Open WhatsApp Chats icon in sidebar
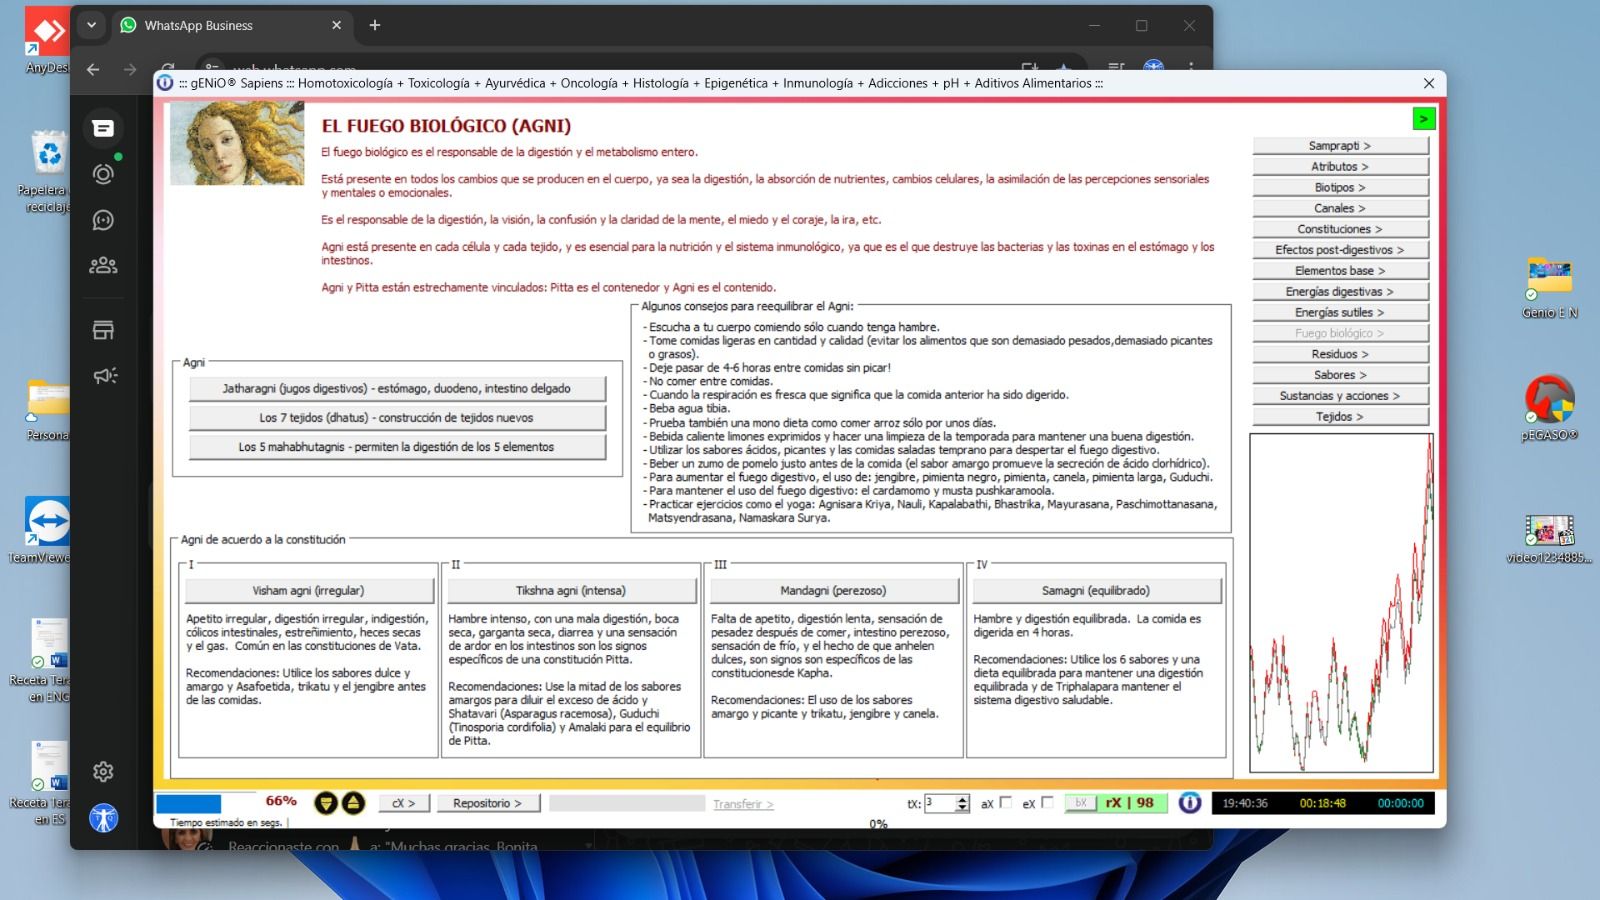1600x900 pixels. [x=103, y=128]
